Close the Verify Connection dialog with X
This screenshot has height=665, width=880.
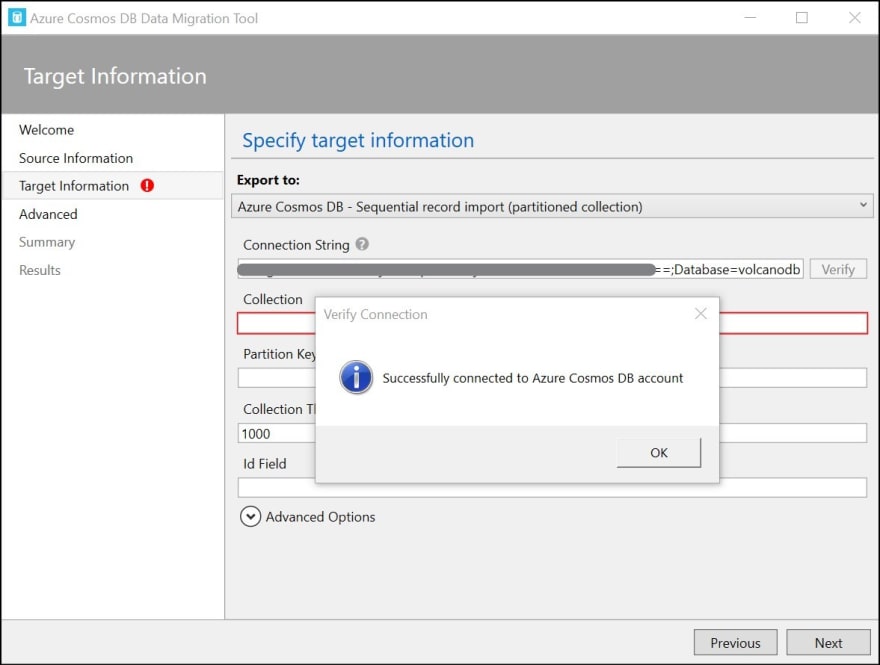pos(700,314)
